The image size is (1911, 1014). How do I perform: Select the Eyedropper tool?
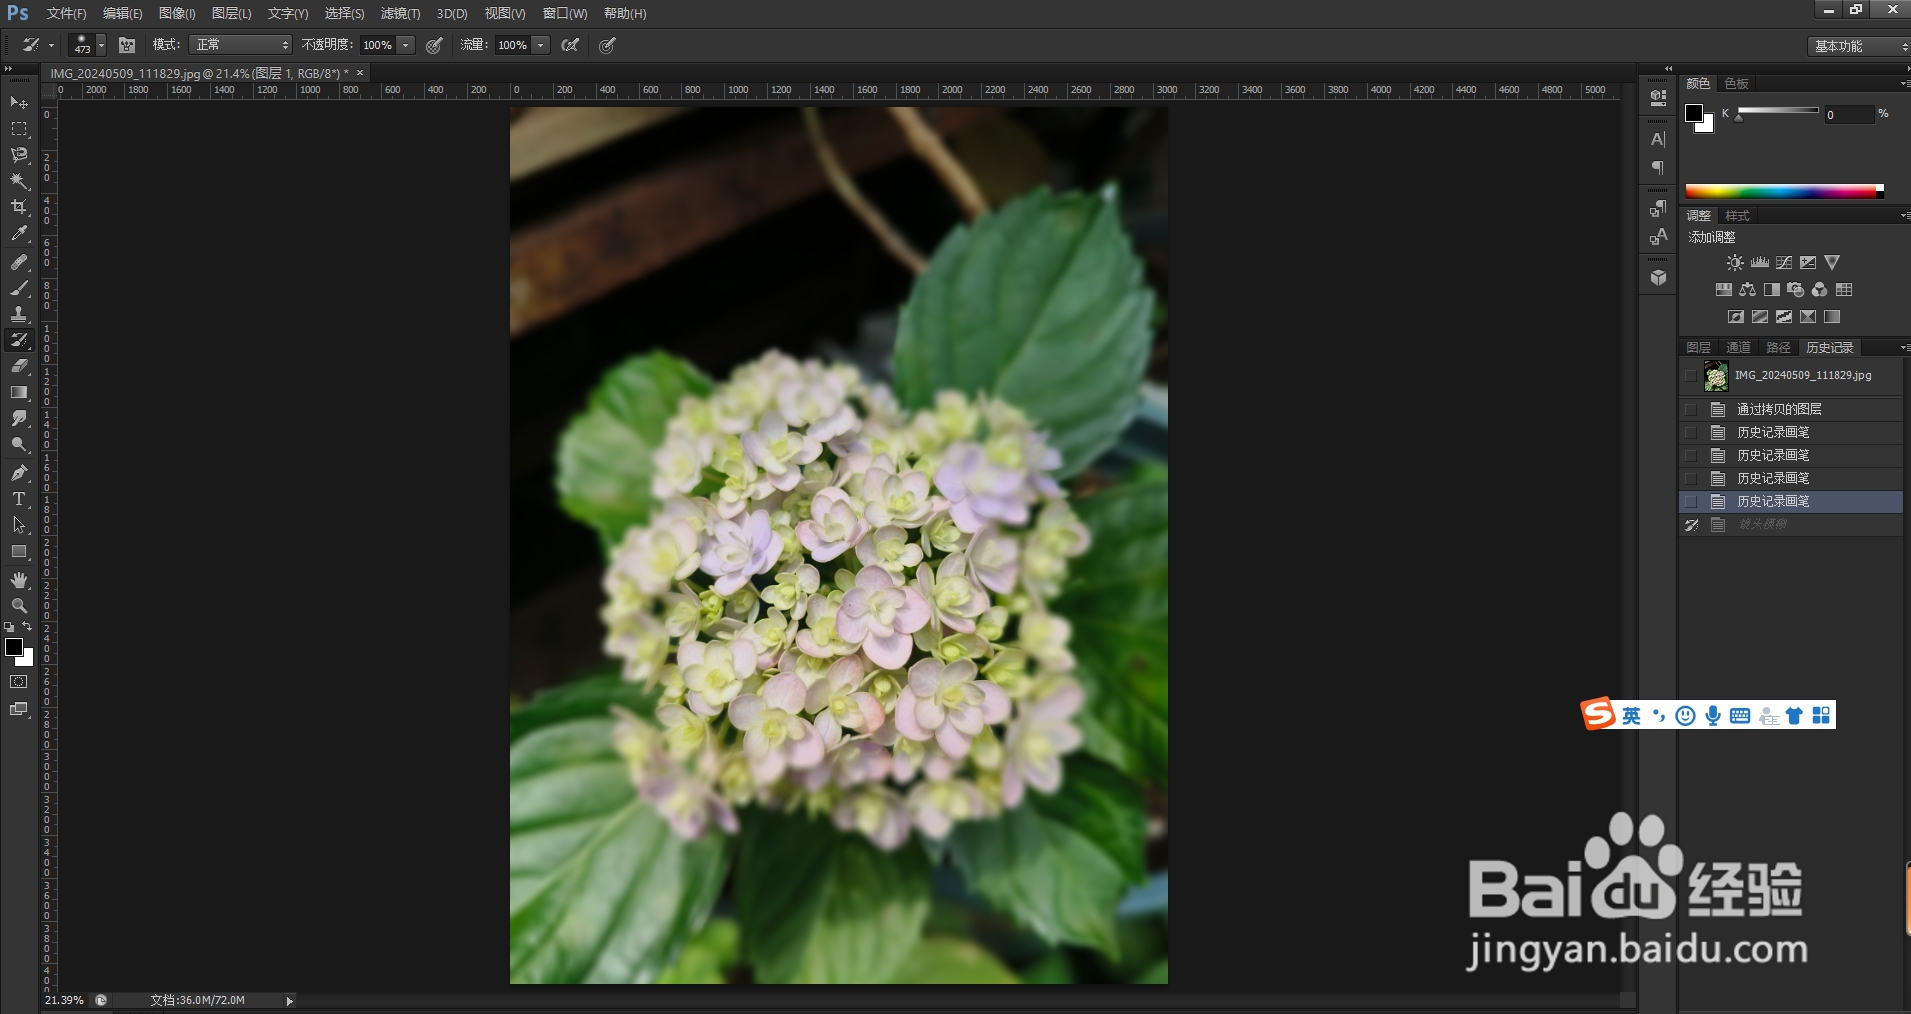coord(19,233)
